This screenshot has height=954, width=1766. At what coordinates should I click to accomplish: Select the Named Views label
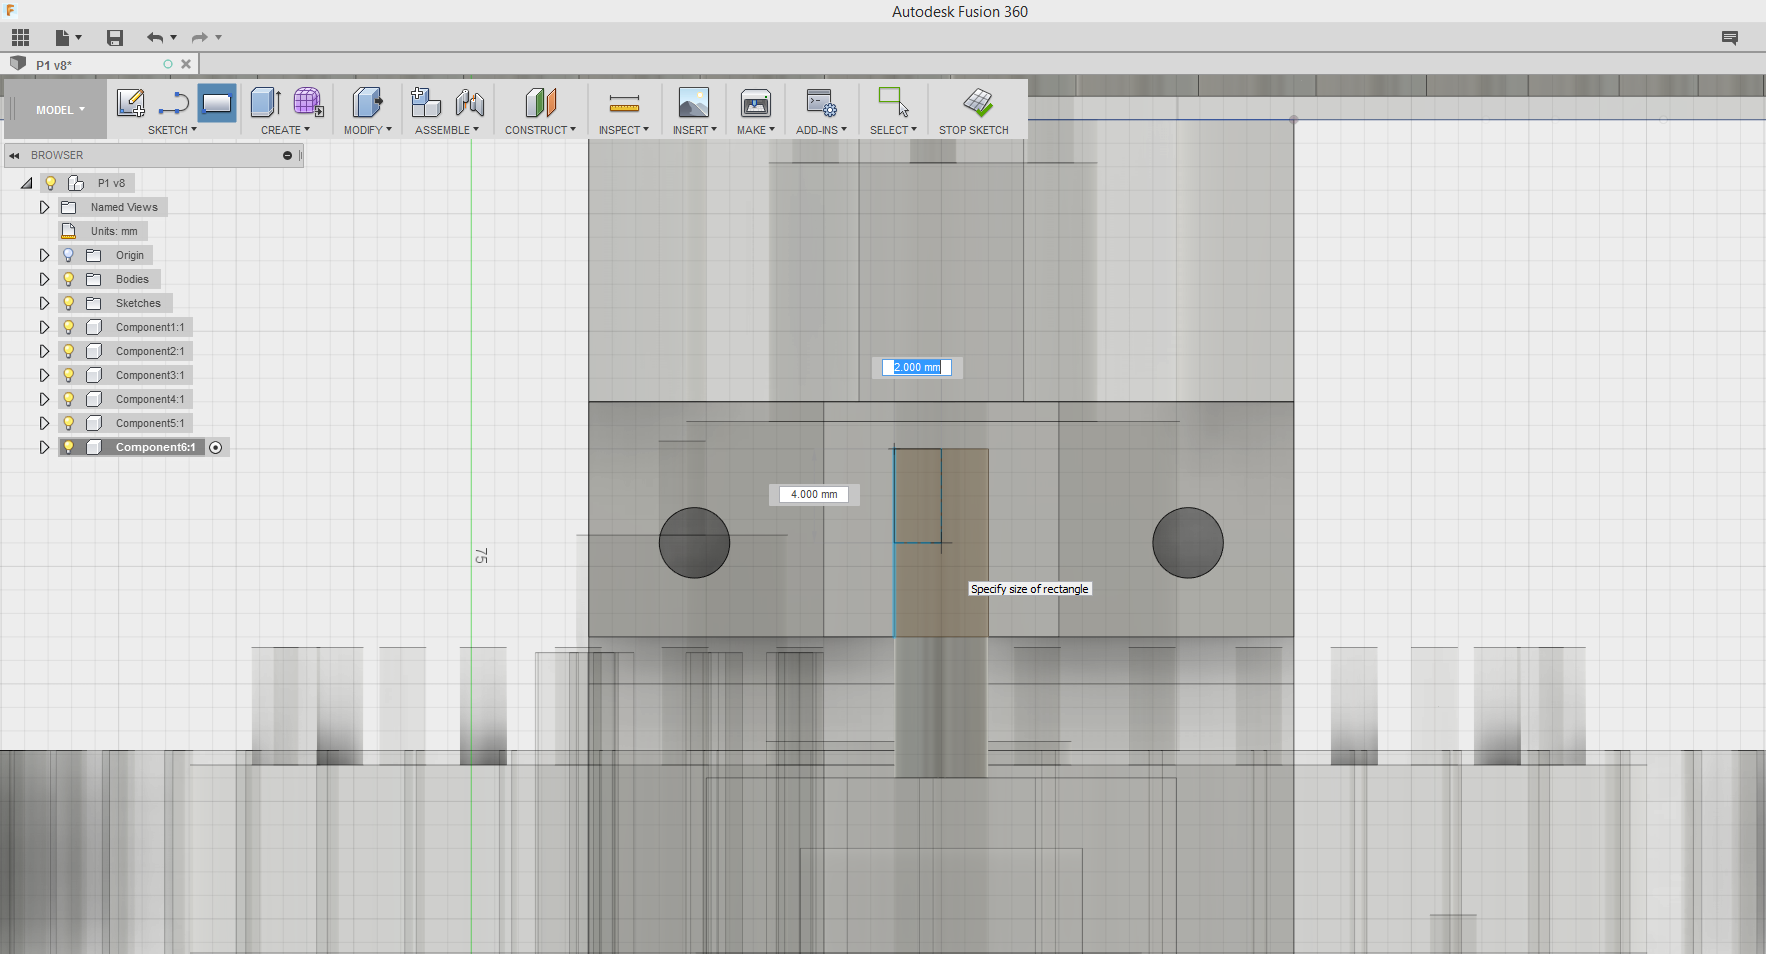[x=124, y=207]
